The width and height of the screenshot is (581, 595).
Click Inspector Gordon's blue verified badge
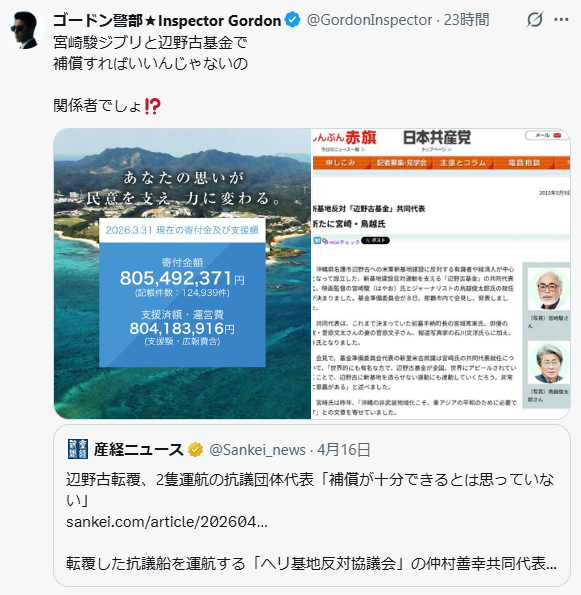[x=293, y=20]
